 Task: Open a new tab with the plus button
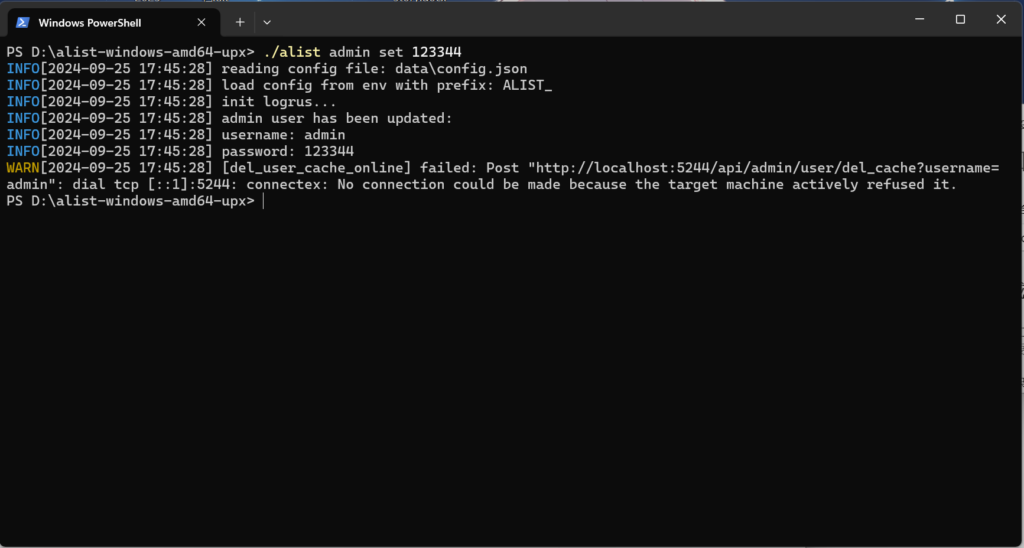pyautogui.click(x=240, y=22)
